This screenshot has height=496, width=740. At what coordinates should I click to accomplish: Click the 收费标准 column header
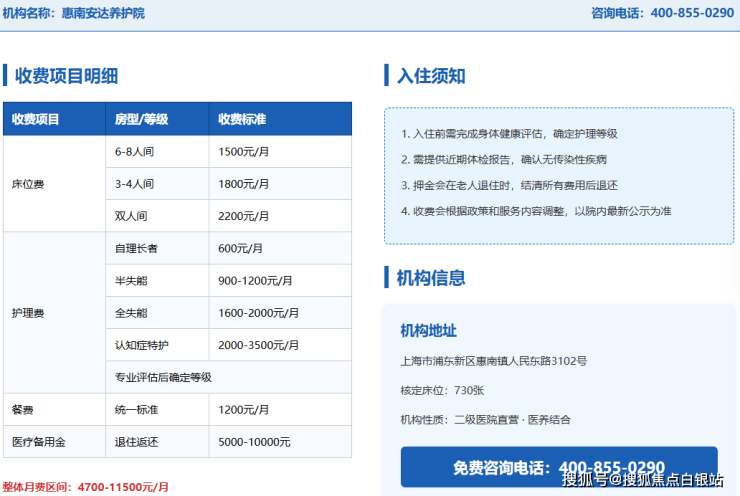(280, 119)
